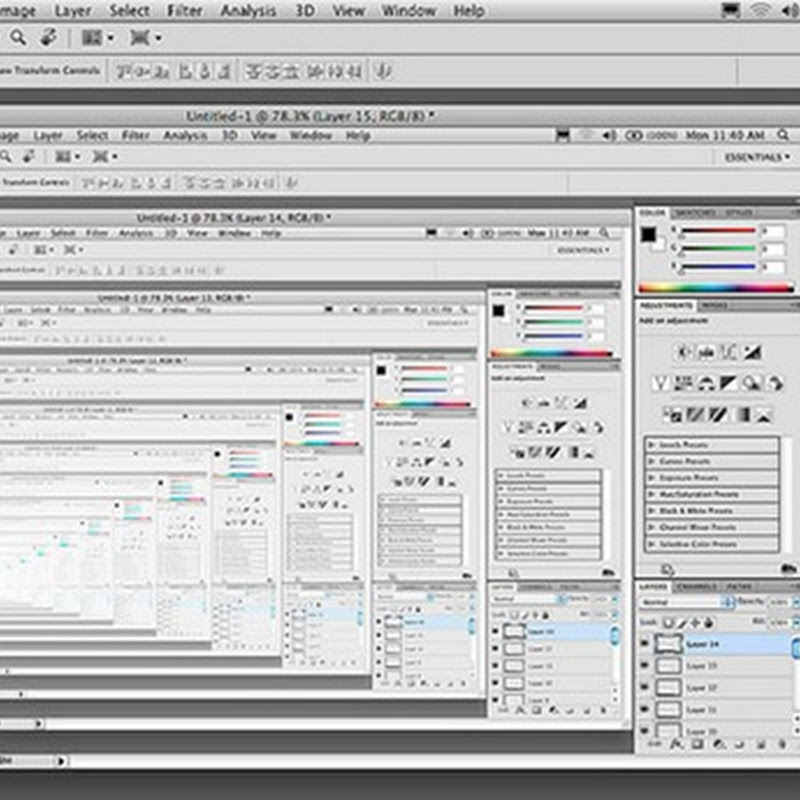Viewport: 800px width, 800px height.
Task: Click Photo Filter icon in the largest Adjustments panel
Action: click(752, 383)
